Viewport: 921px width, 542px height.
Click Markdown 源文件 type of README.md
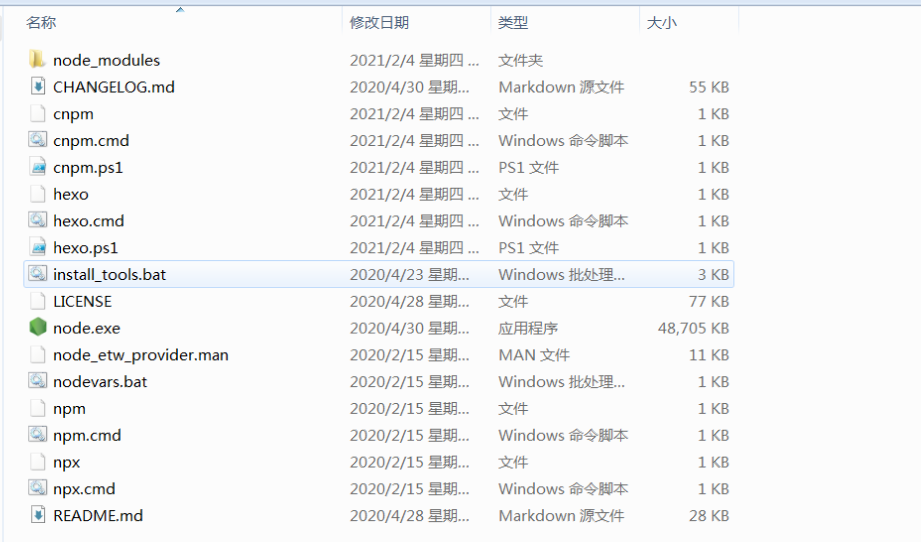[561, 516]
